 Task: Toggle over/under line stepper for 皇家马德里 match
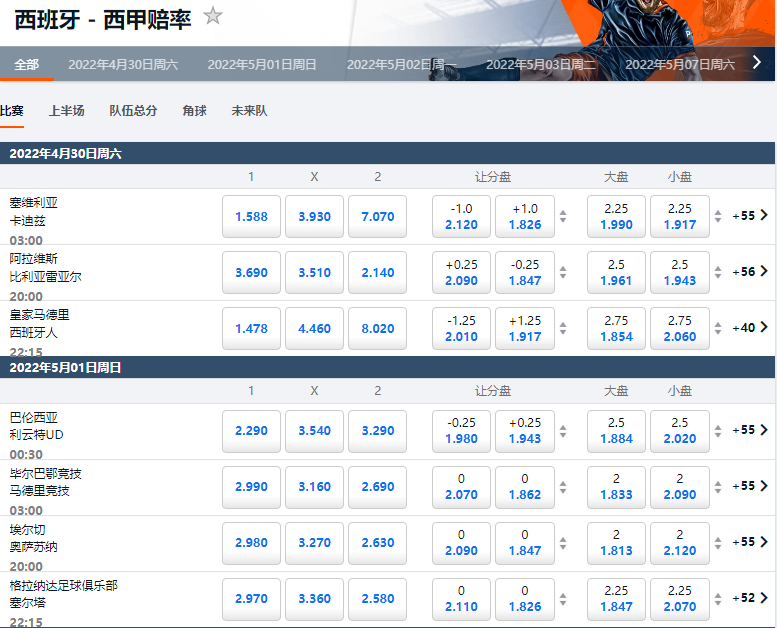(x=718, y=328)
